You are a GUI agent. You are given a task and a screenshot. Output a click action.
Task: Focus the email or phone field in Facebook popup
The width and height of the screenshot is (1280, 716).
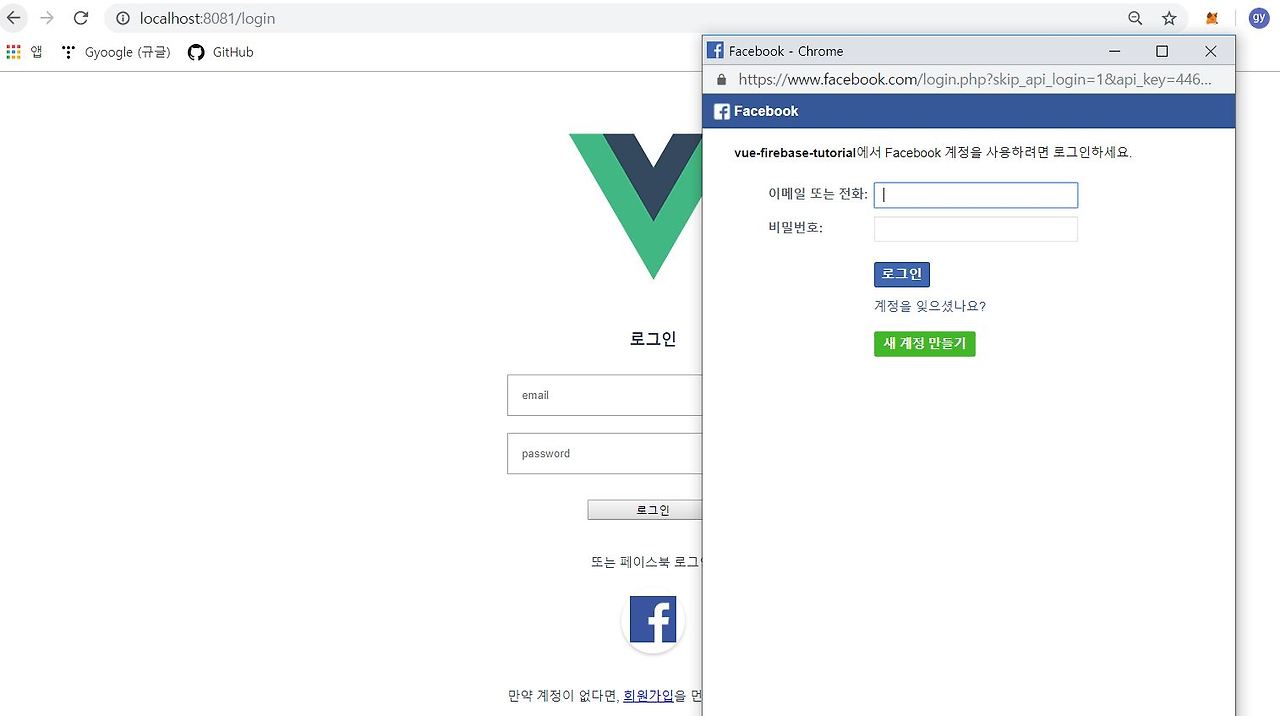(976, 195)
